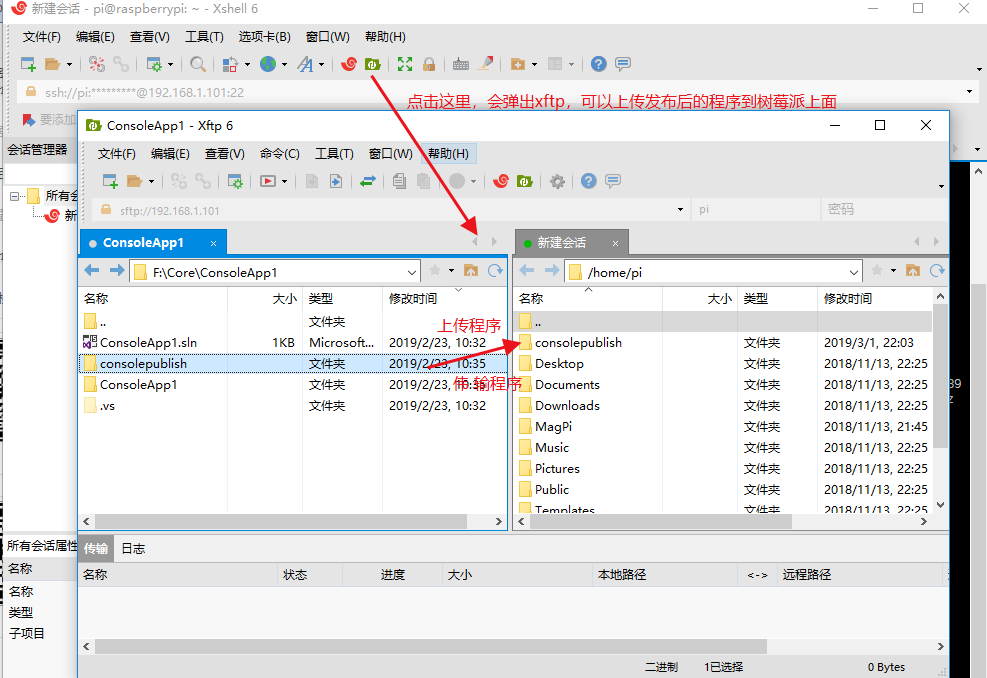
Task: Click Xshell toolbar's blue help question icon
Action: [x=599, y=64]
